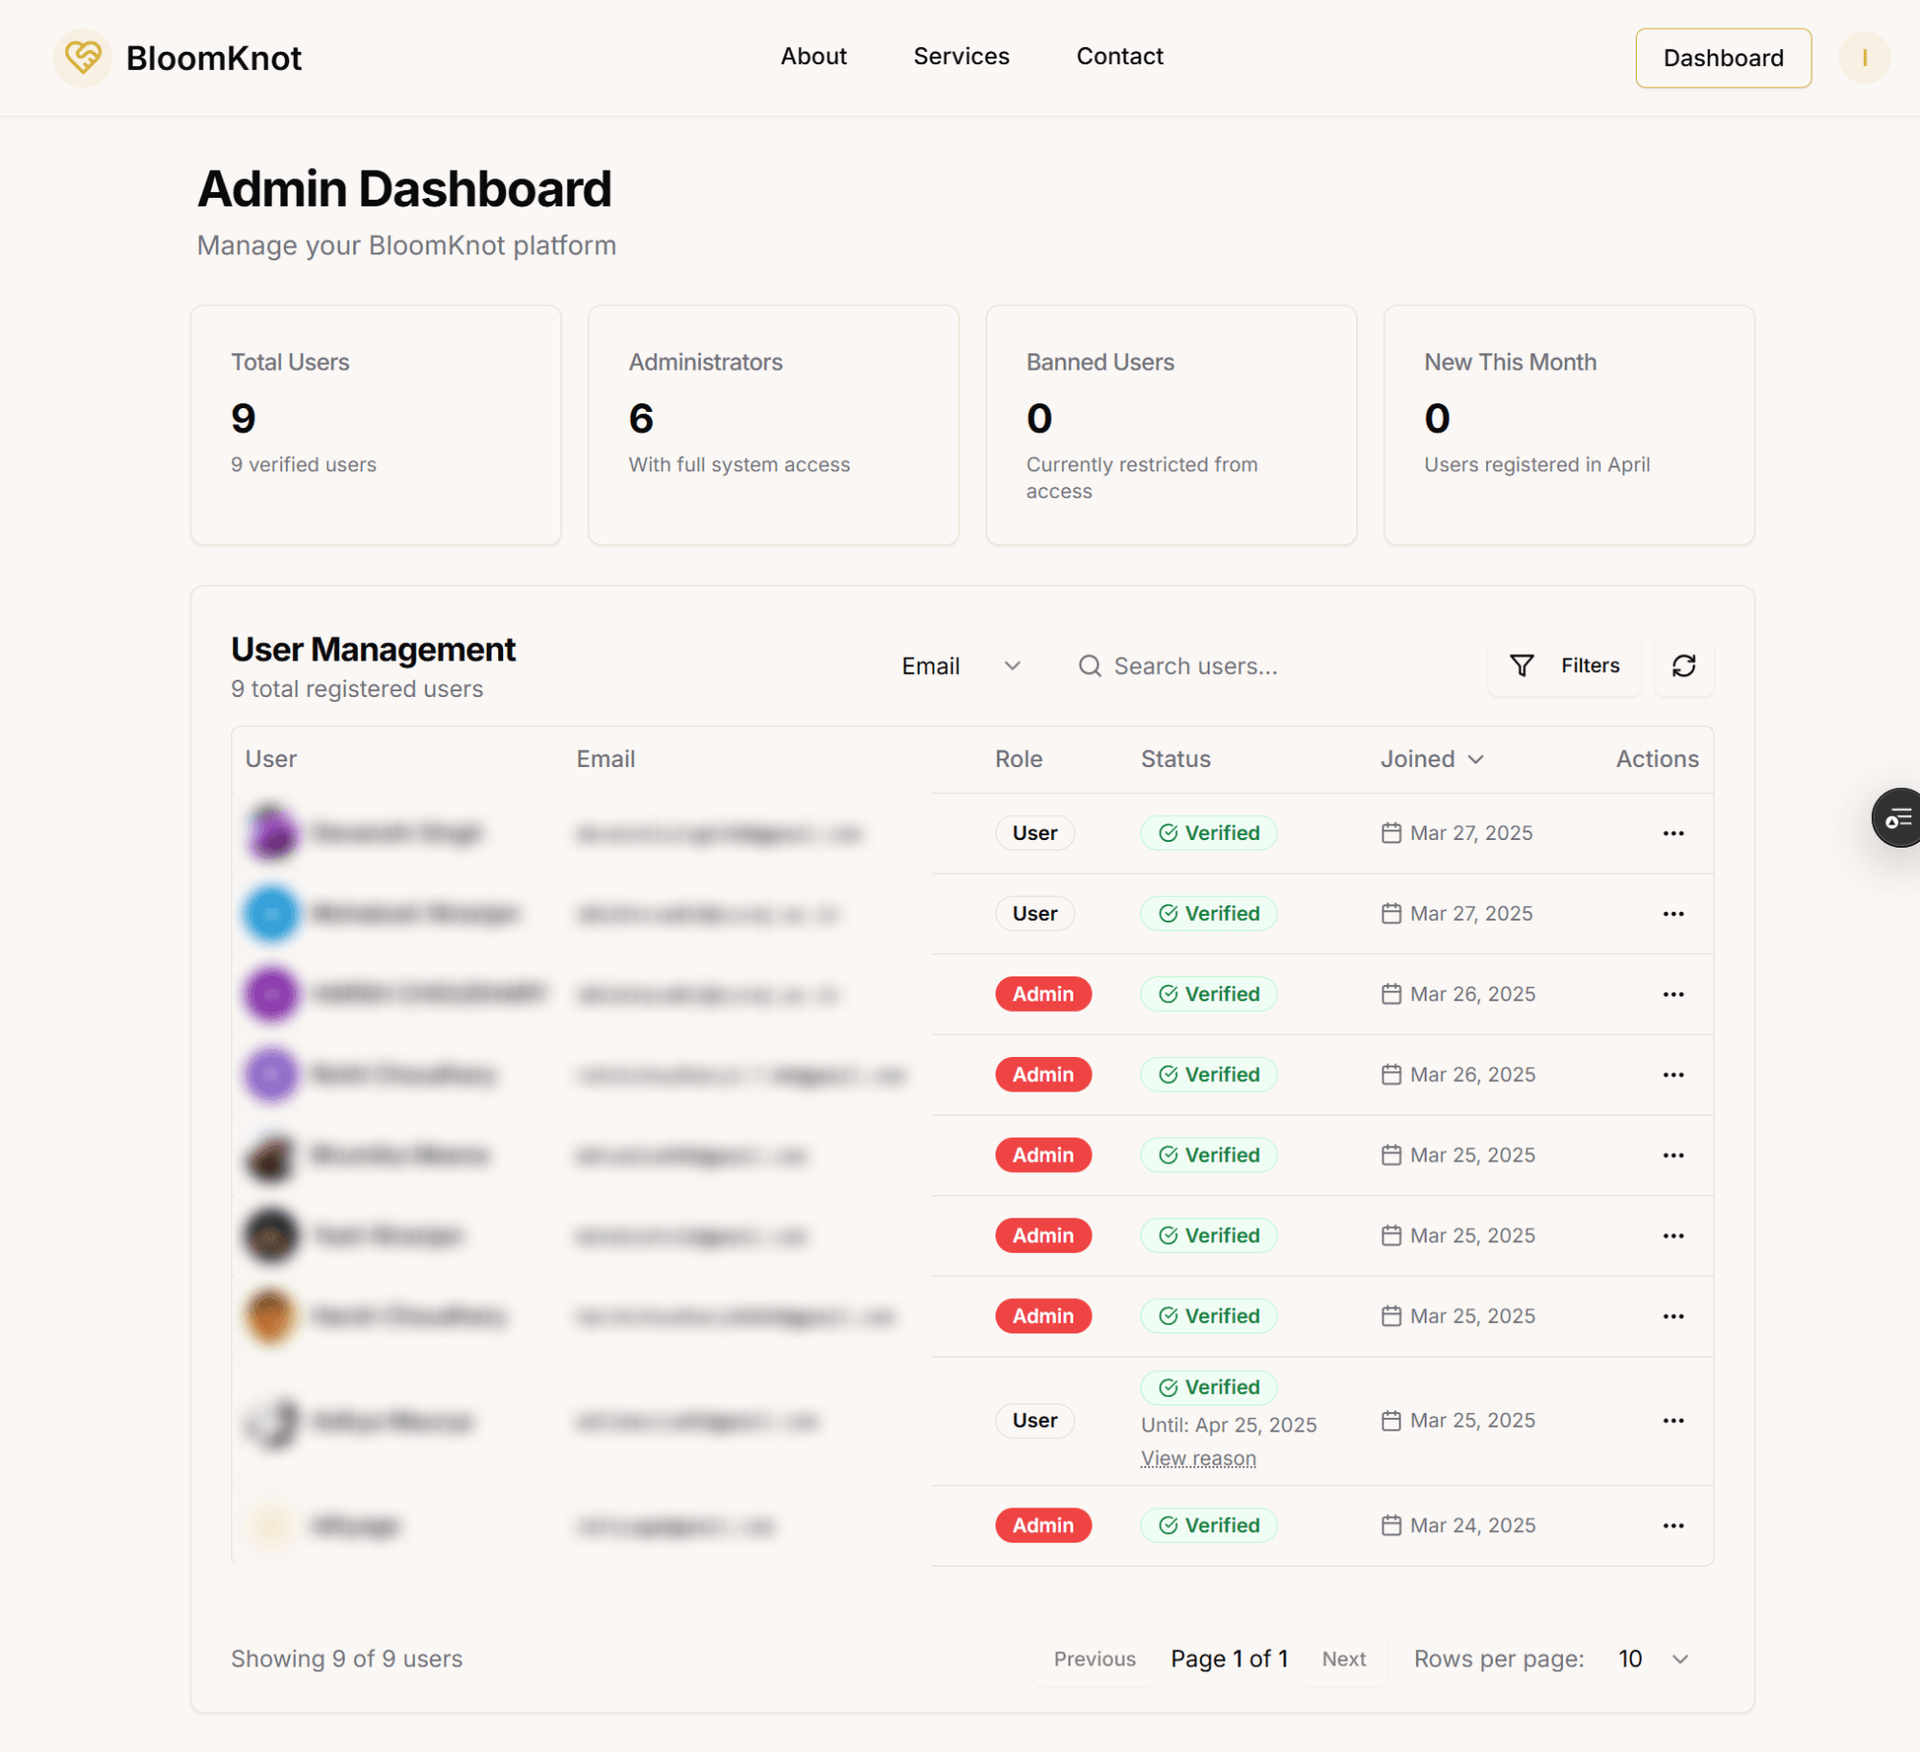Viewport: 1920px width, 1752px height.
Task: Open the Email search field dropdown
Action: pyautogui.click(x=960, y=666)
